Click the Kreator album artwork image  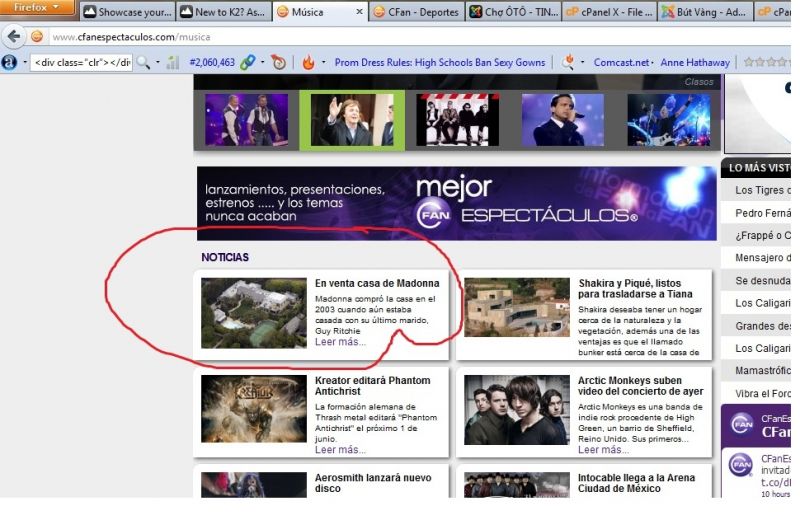coord(254,409)
